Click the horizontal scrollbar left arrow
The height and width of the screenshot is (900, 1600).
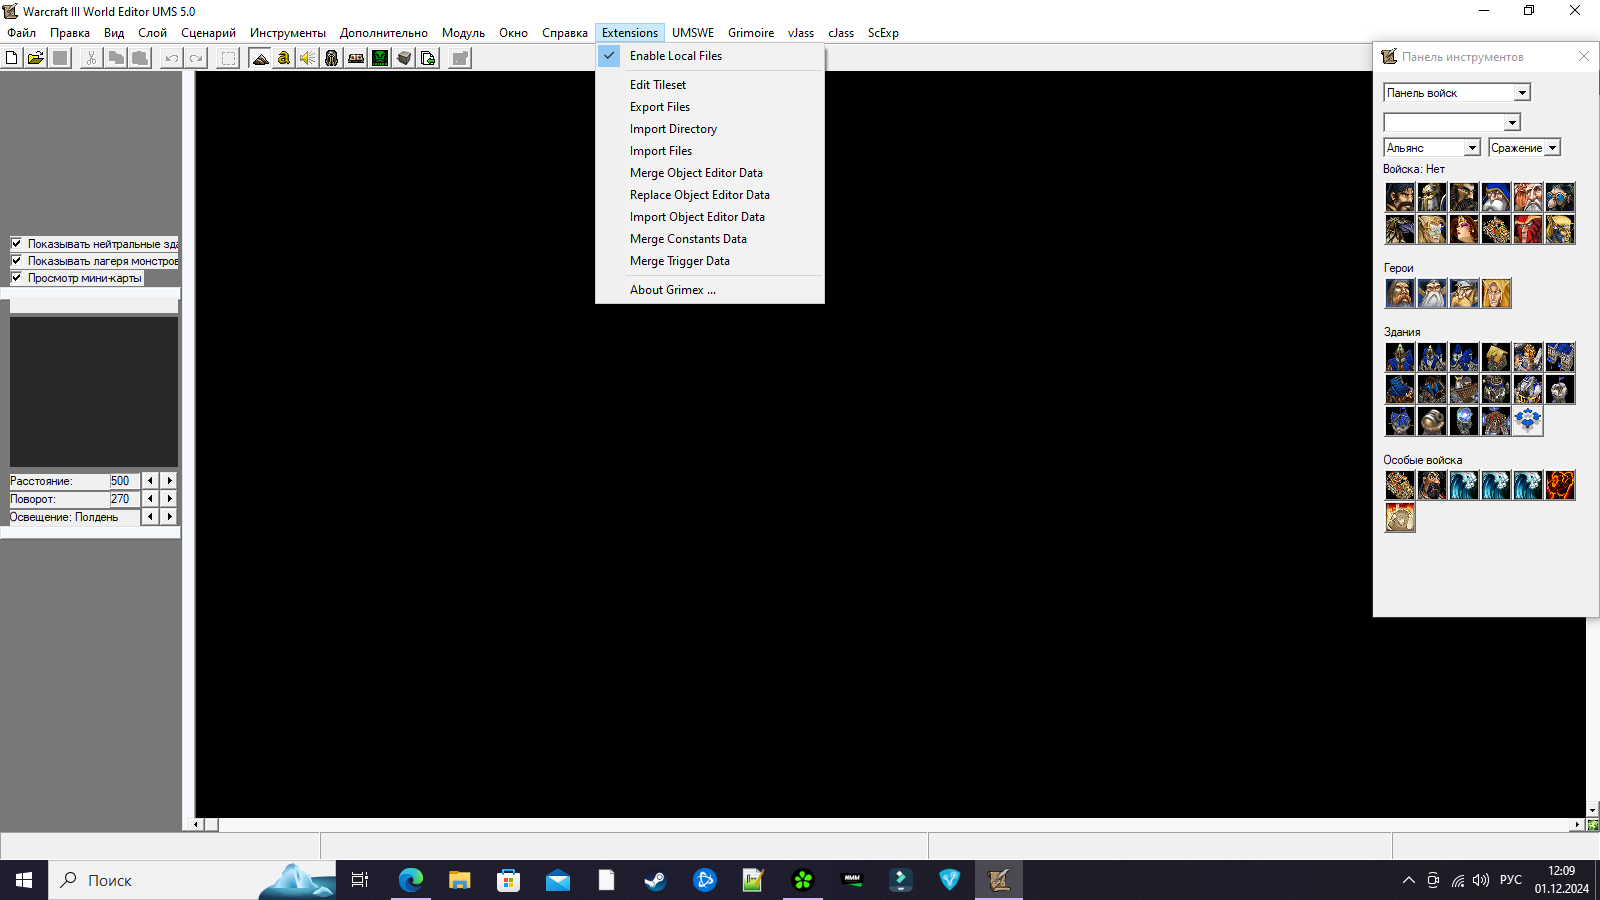(x=197, y=825)
